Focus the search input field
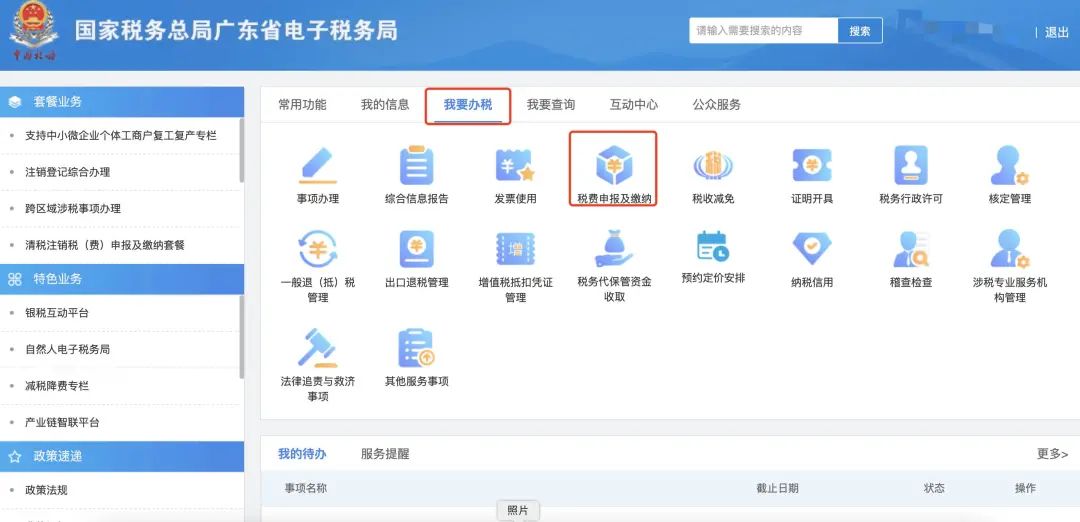Image resolution: width=1080 pixels, height=522 pixels. pos(763,31)
